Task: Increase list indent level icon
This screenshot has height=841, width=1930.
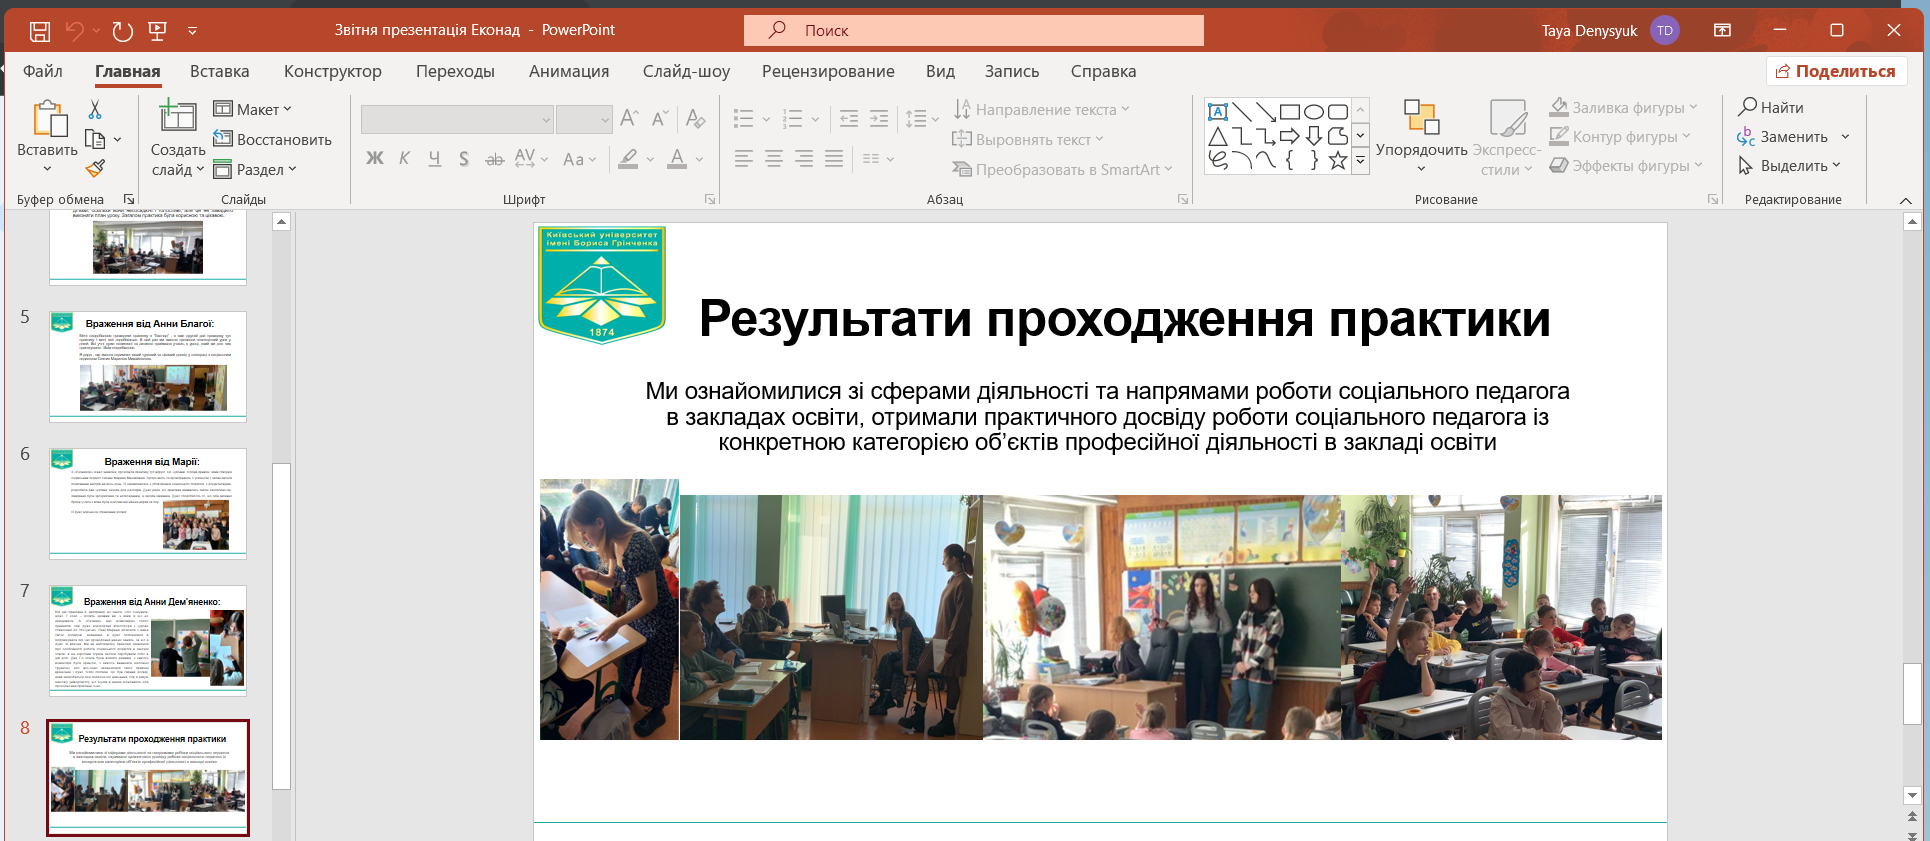Action: click(x=879, y=119)
